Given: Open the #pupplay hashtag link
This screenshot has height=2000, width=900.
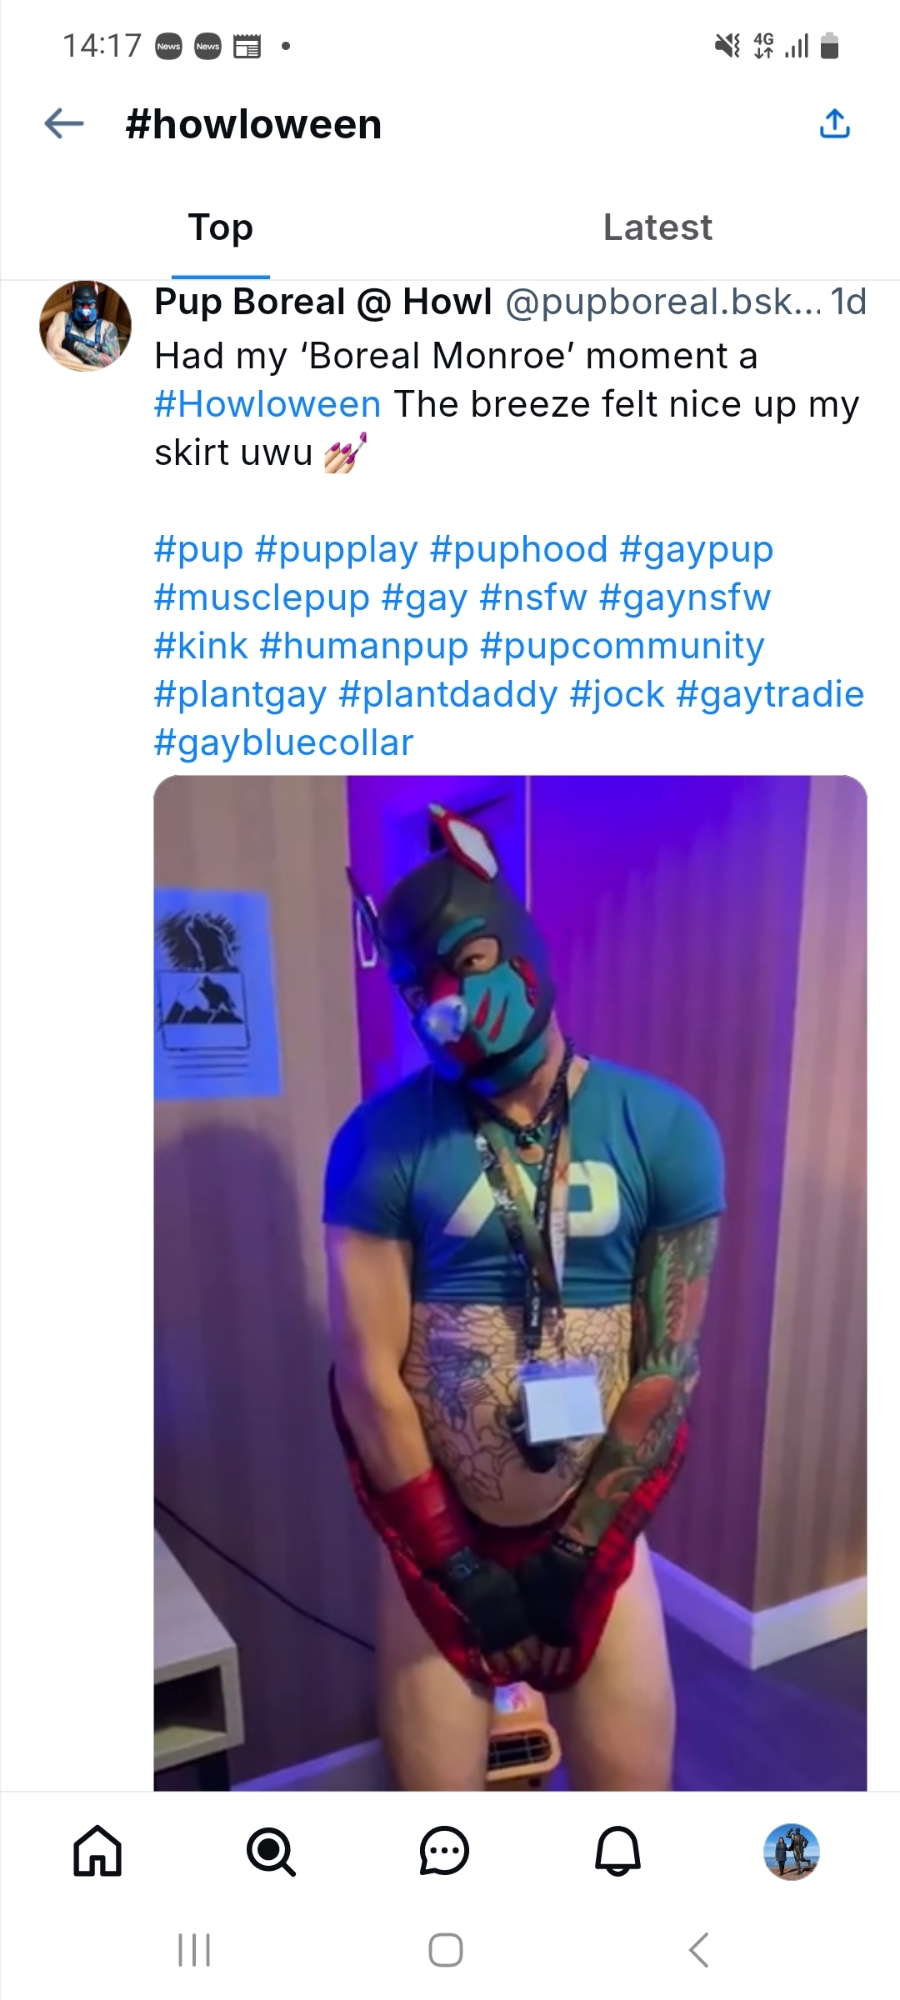Looking at the screenshot, I should [x=336, y=549].
